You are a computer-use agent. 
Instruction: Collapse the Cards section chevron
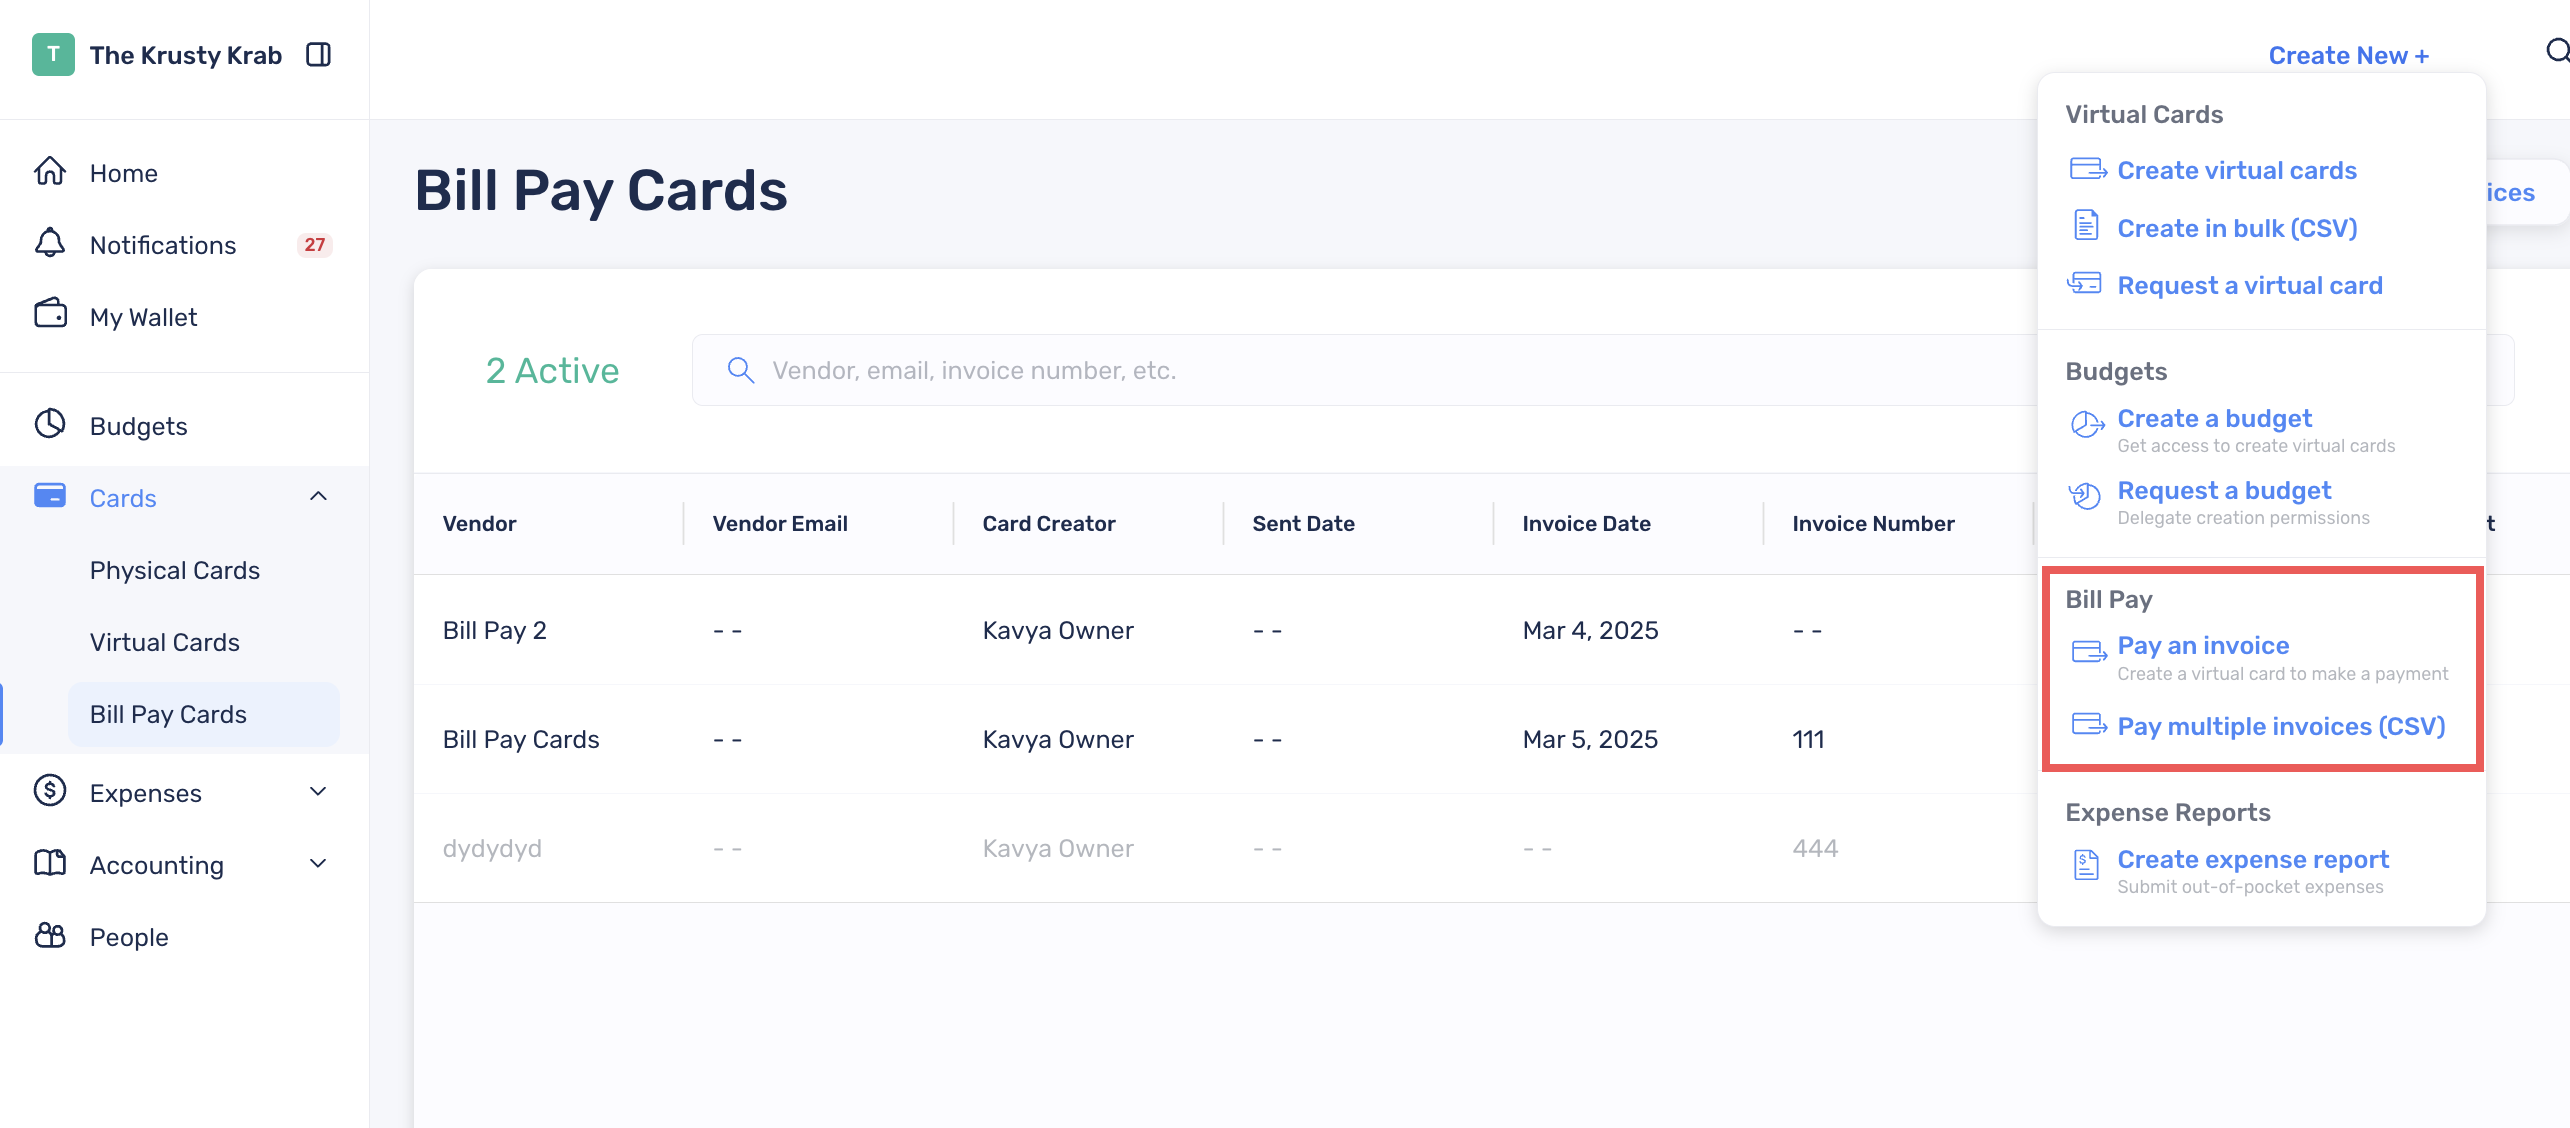[318, 497]
